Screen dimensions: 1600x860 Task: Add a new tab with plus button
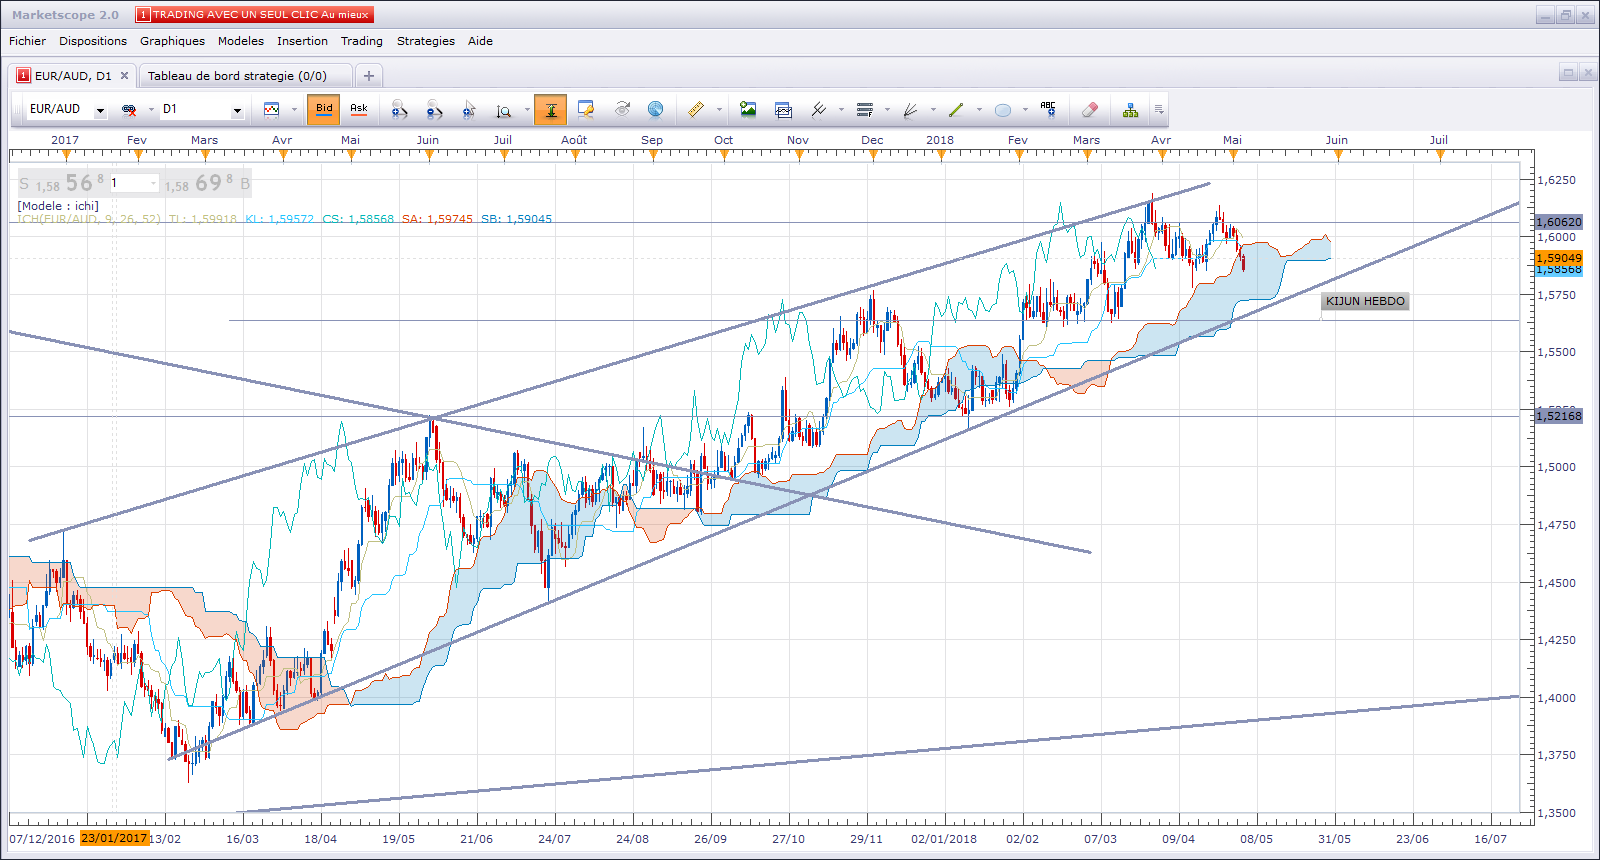pyautogui.click(x=369, y=76)
